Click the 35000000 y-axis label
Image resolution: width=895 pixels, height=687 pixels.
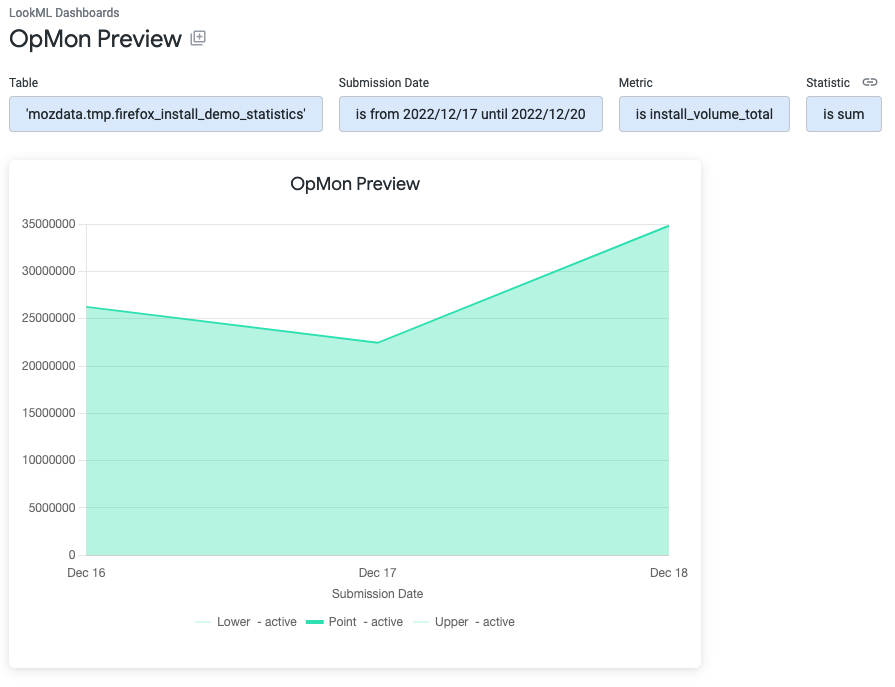(x=49, y=224)
